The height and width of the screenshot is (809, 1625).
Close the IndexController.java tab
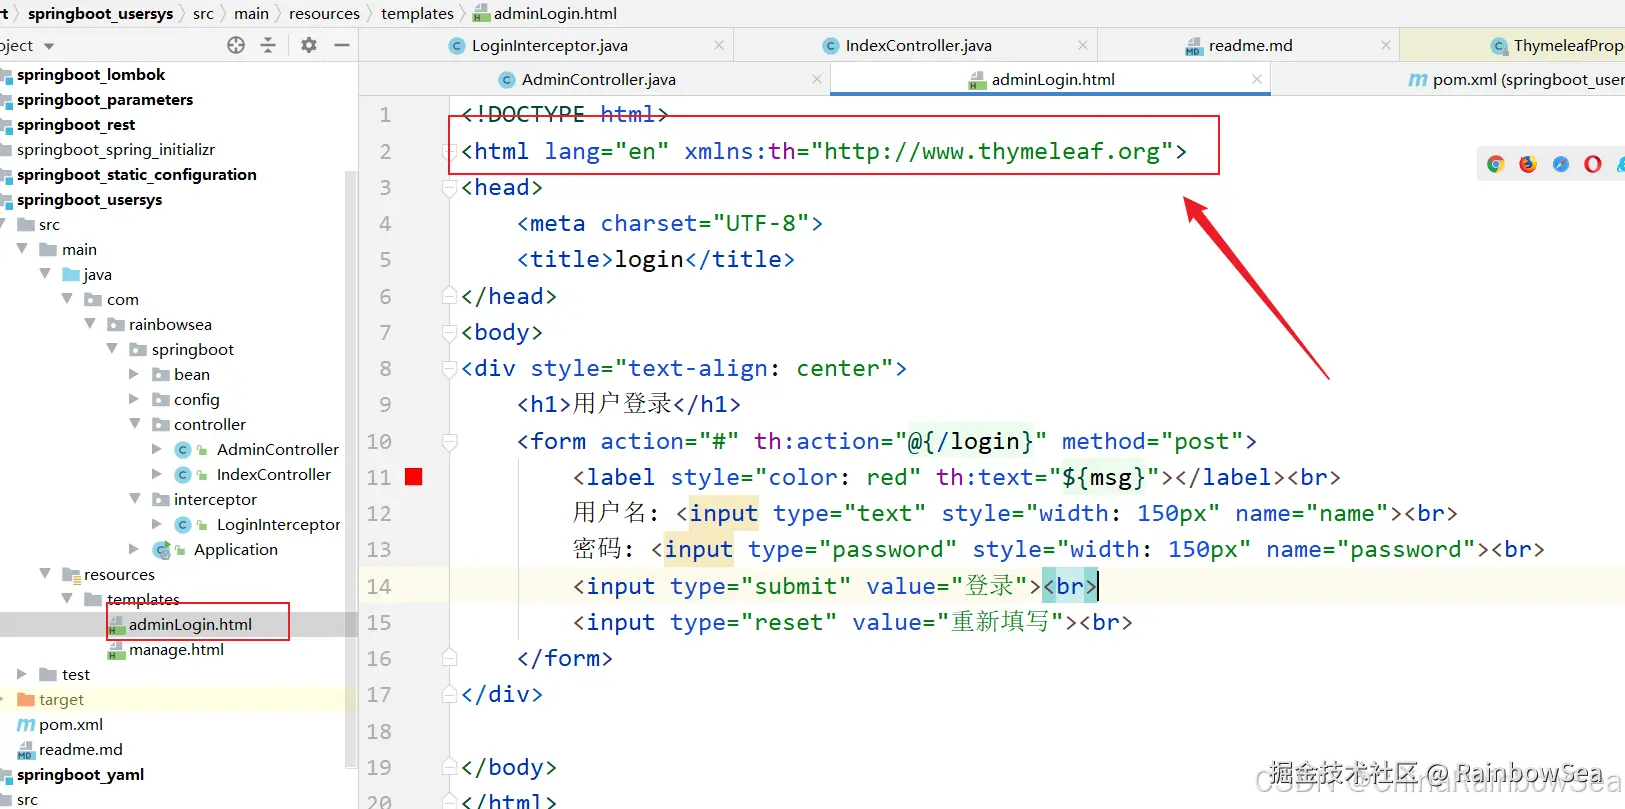pos(1083,45)
